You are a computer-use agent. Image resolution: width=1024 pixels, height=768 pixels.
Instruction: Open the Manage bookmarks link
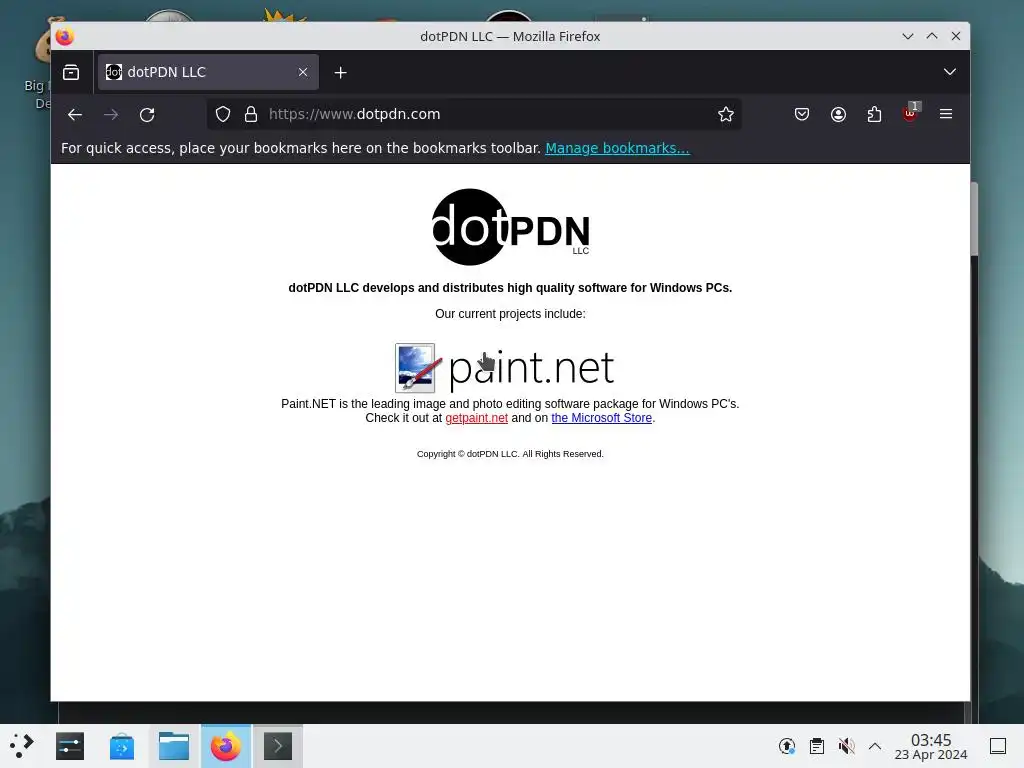pos(617,148)
